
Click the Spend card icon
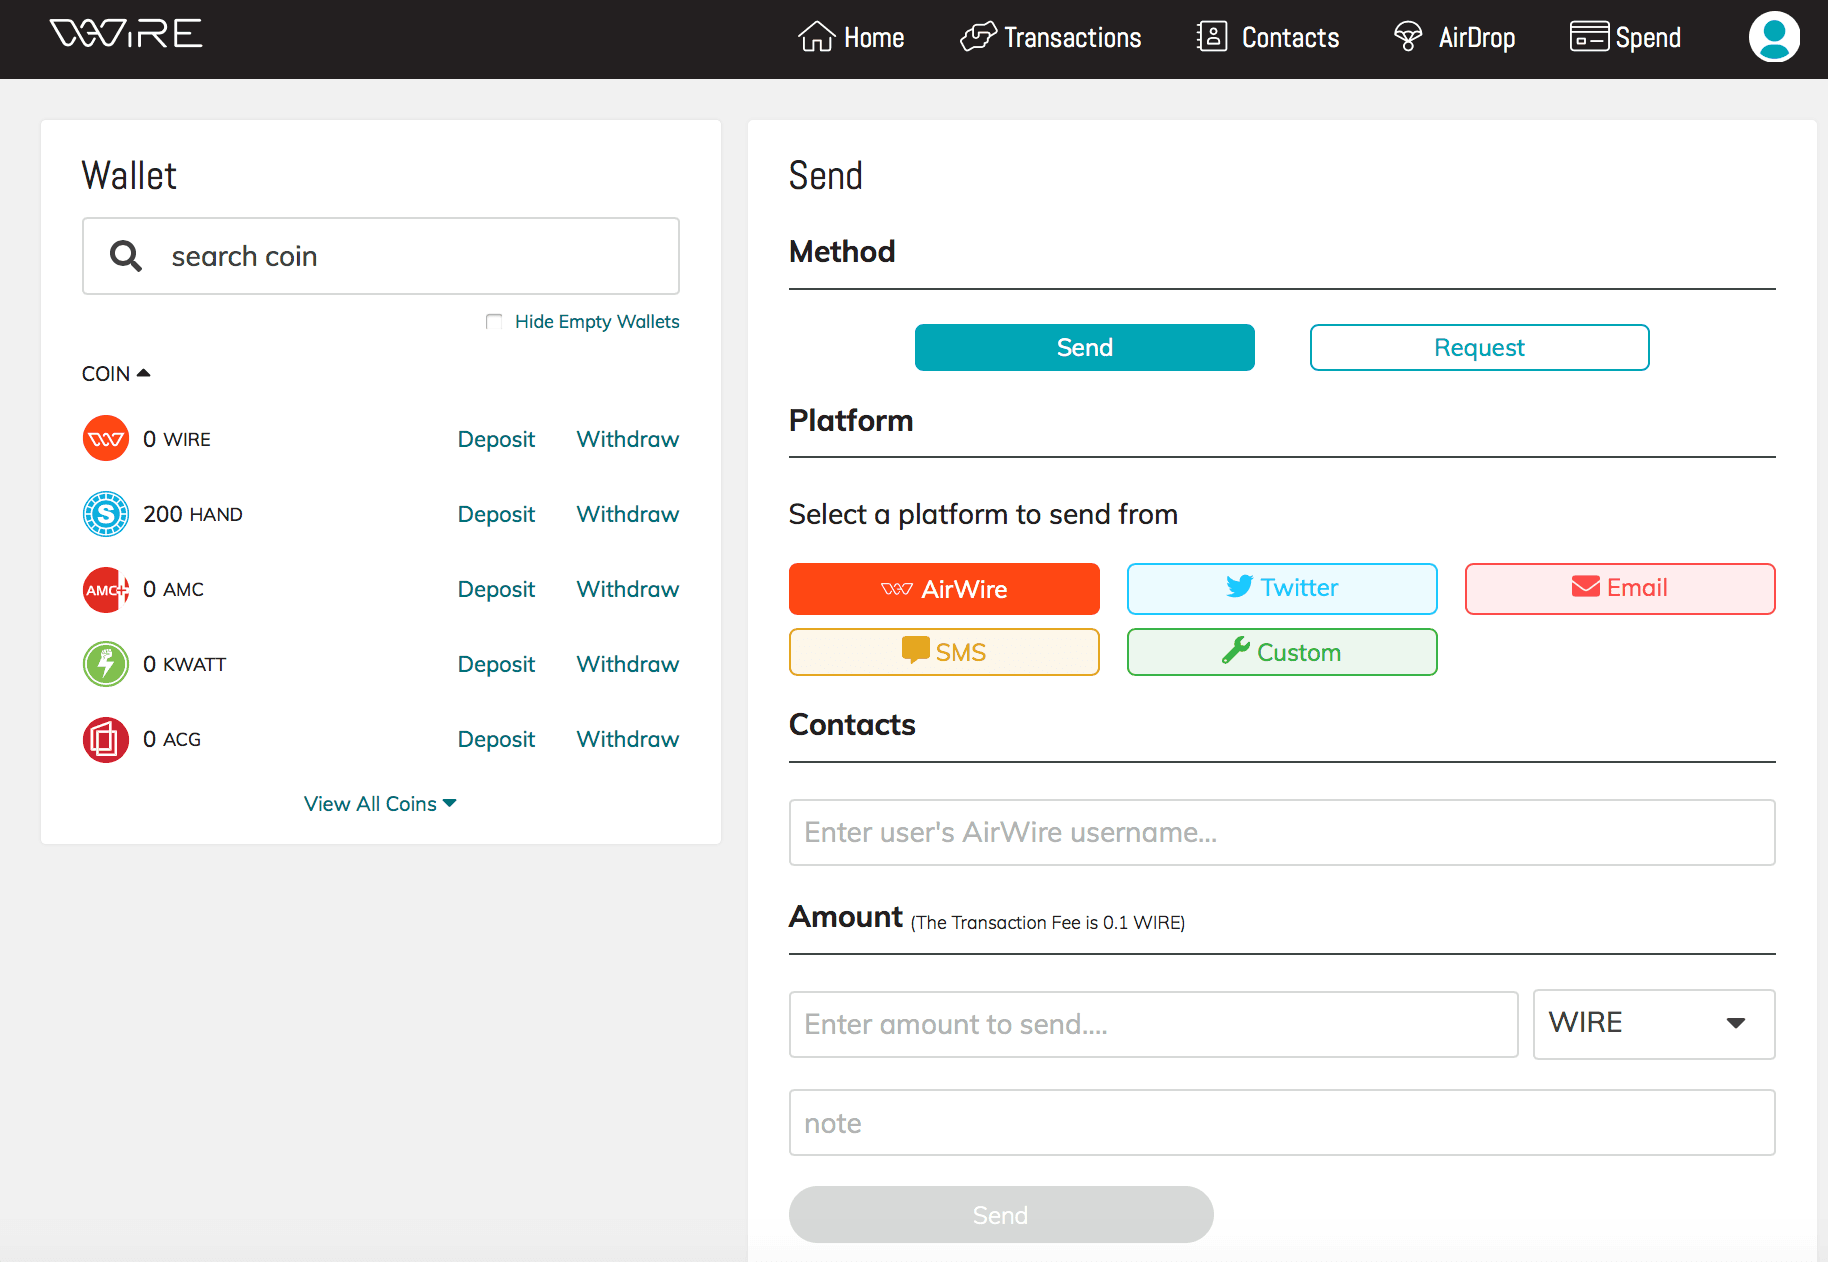click(x=1589, y=37)
